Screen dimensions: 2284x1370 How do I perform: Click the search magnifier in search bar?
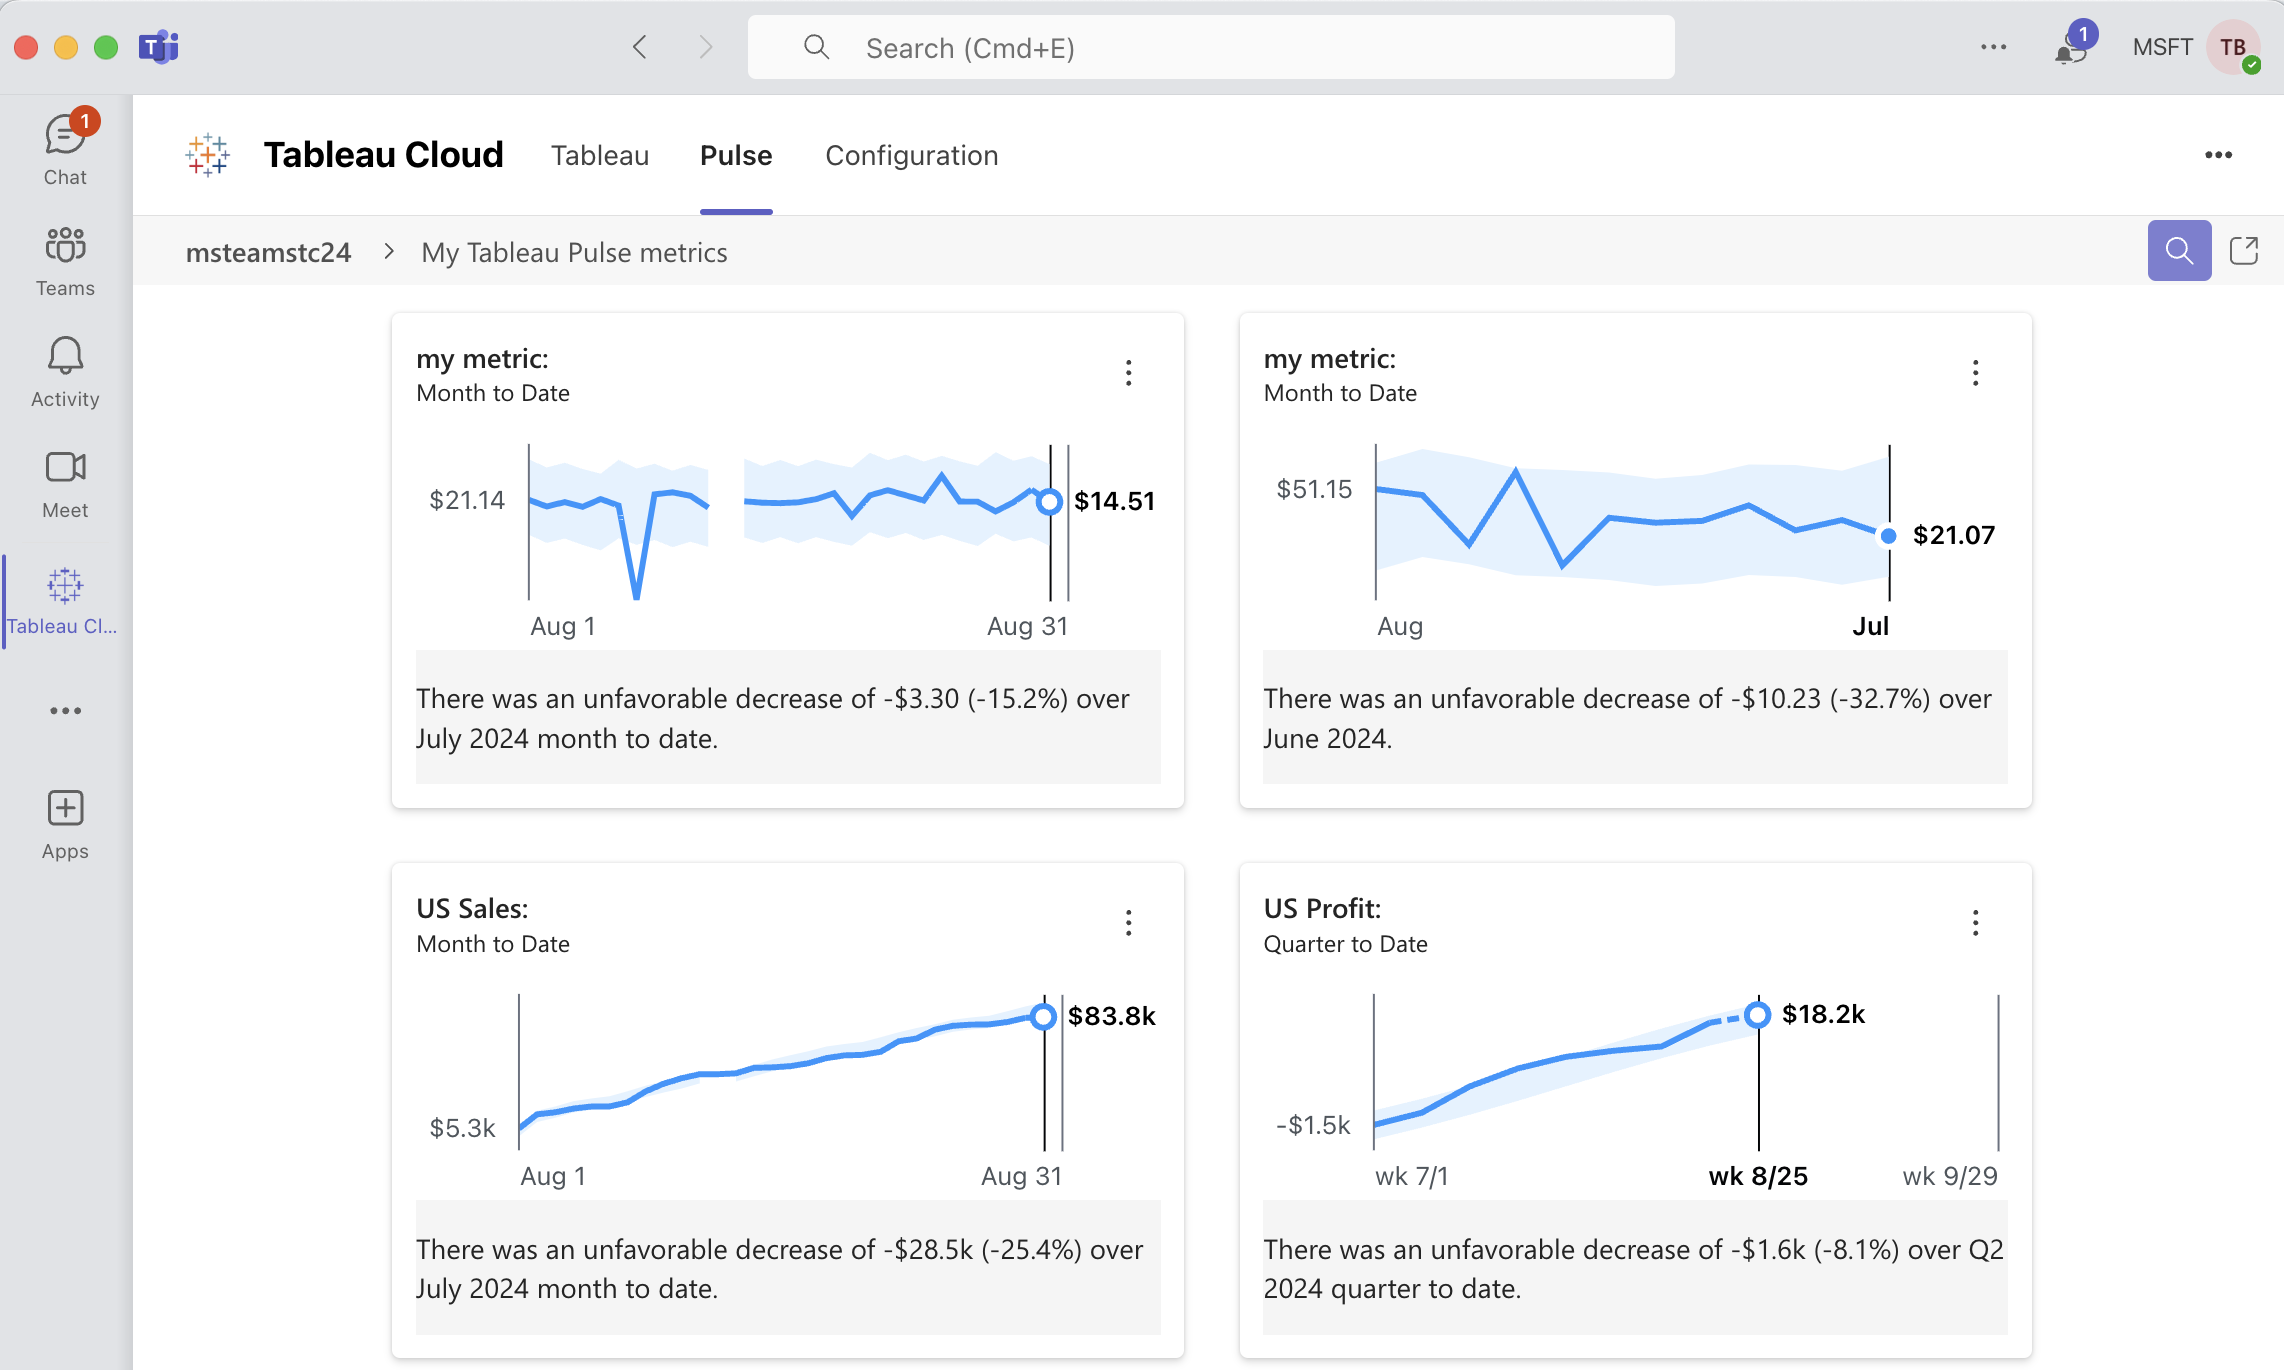[816, 47]
